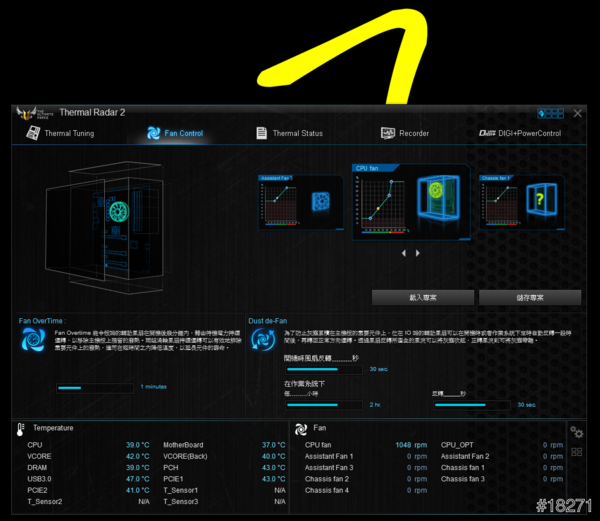Image resolution: width=600 pixels, height=521 pixels.
Task: Click the Fan OverTime heading
Action: (x=42, y=321)
